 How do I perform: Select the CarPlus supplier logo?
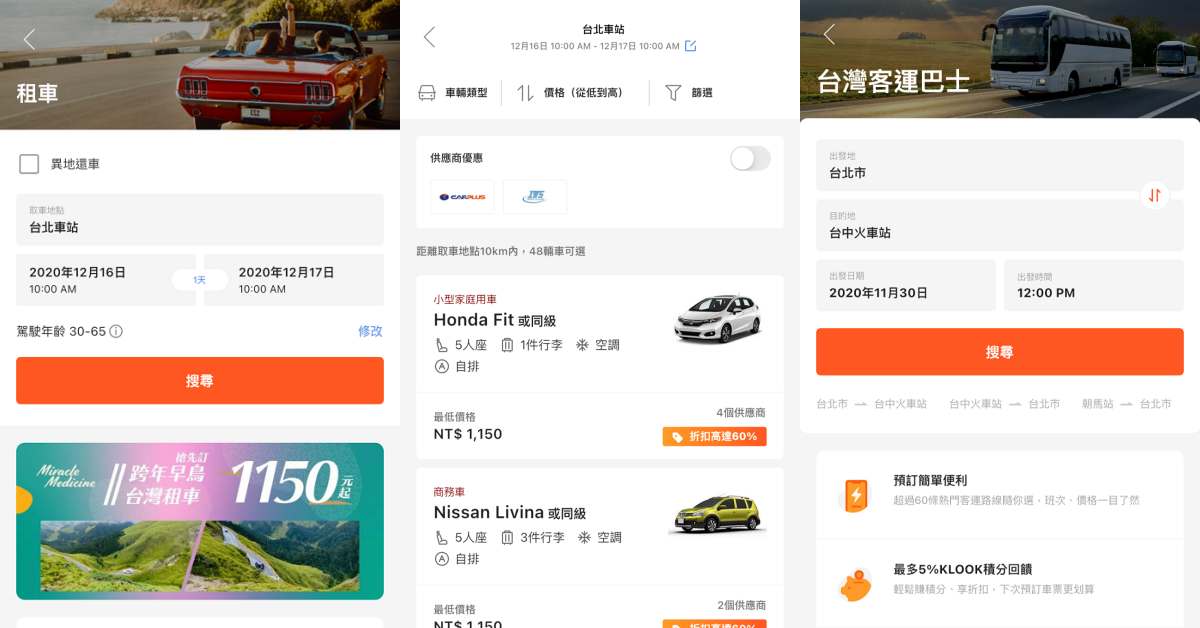[x=462, y=197]
